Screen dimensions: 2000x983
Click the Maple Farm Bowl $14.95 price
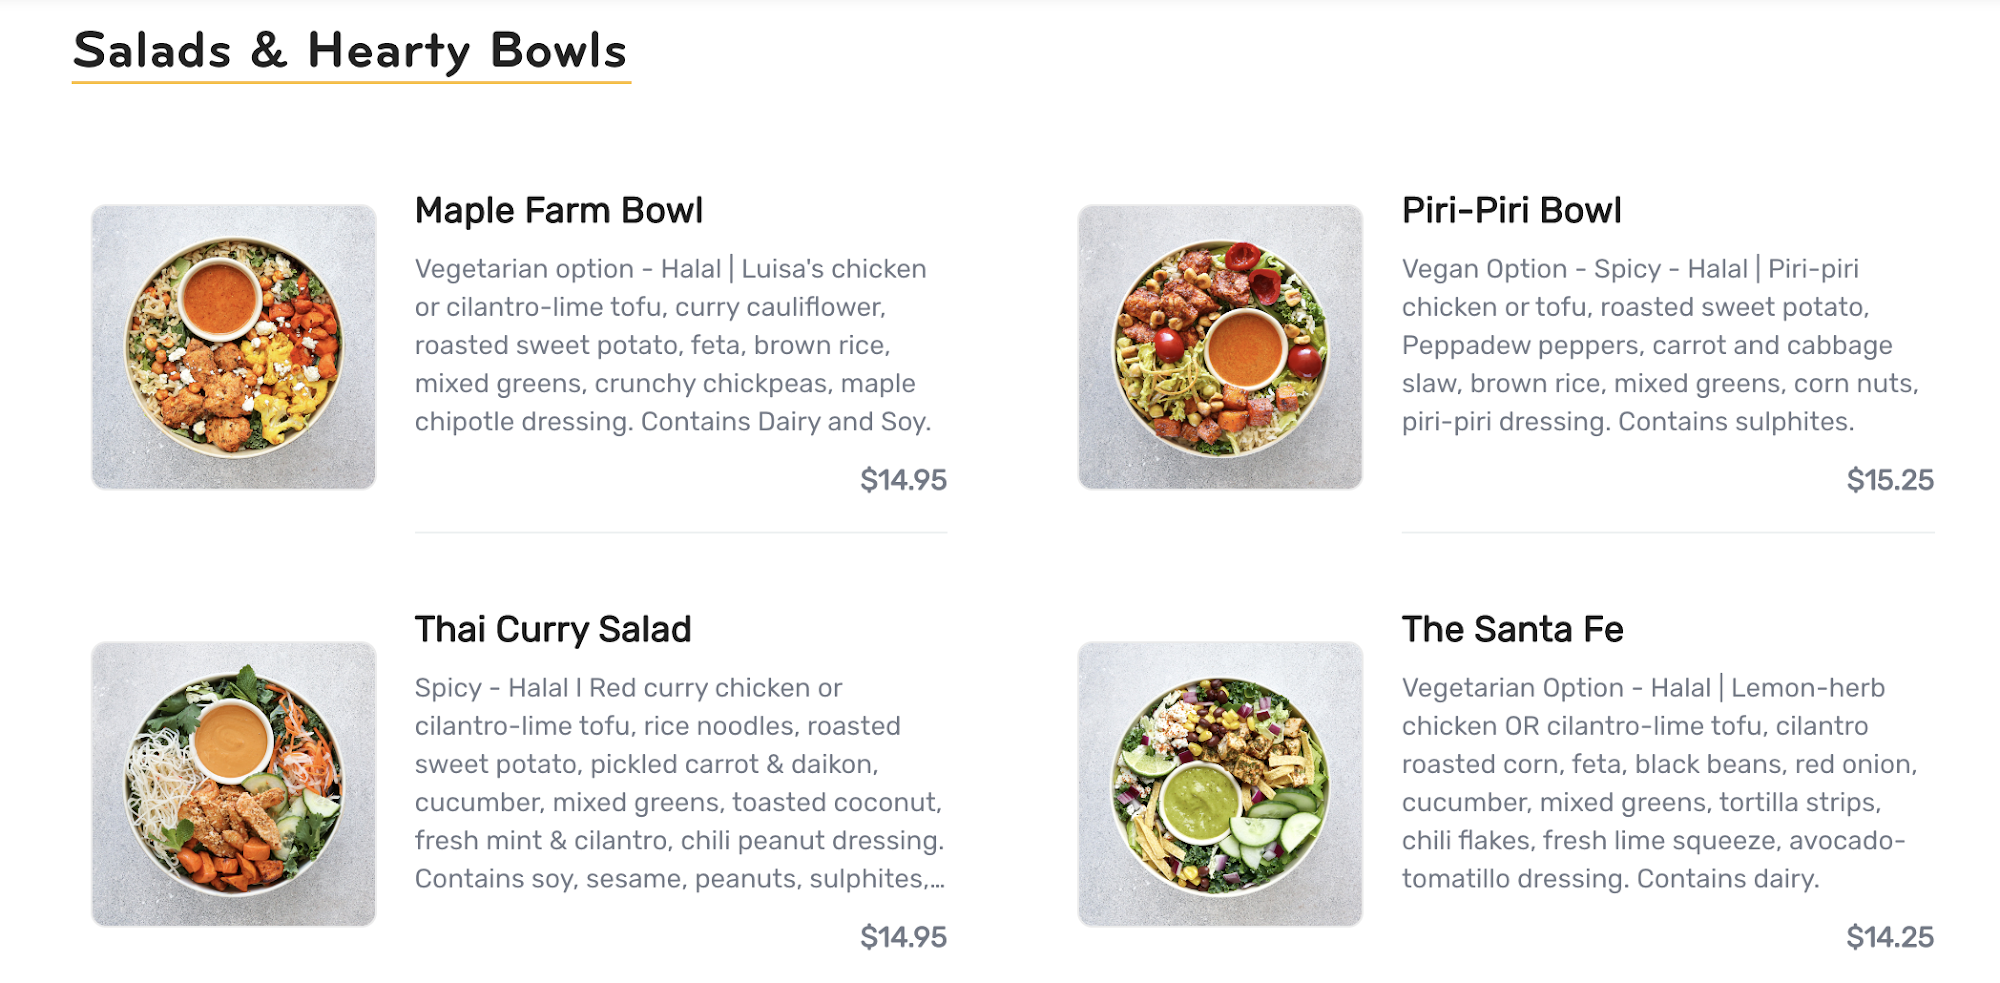coord(903,480)
